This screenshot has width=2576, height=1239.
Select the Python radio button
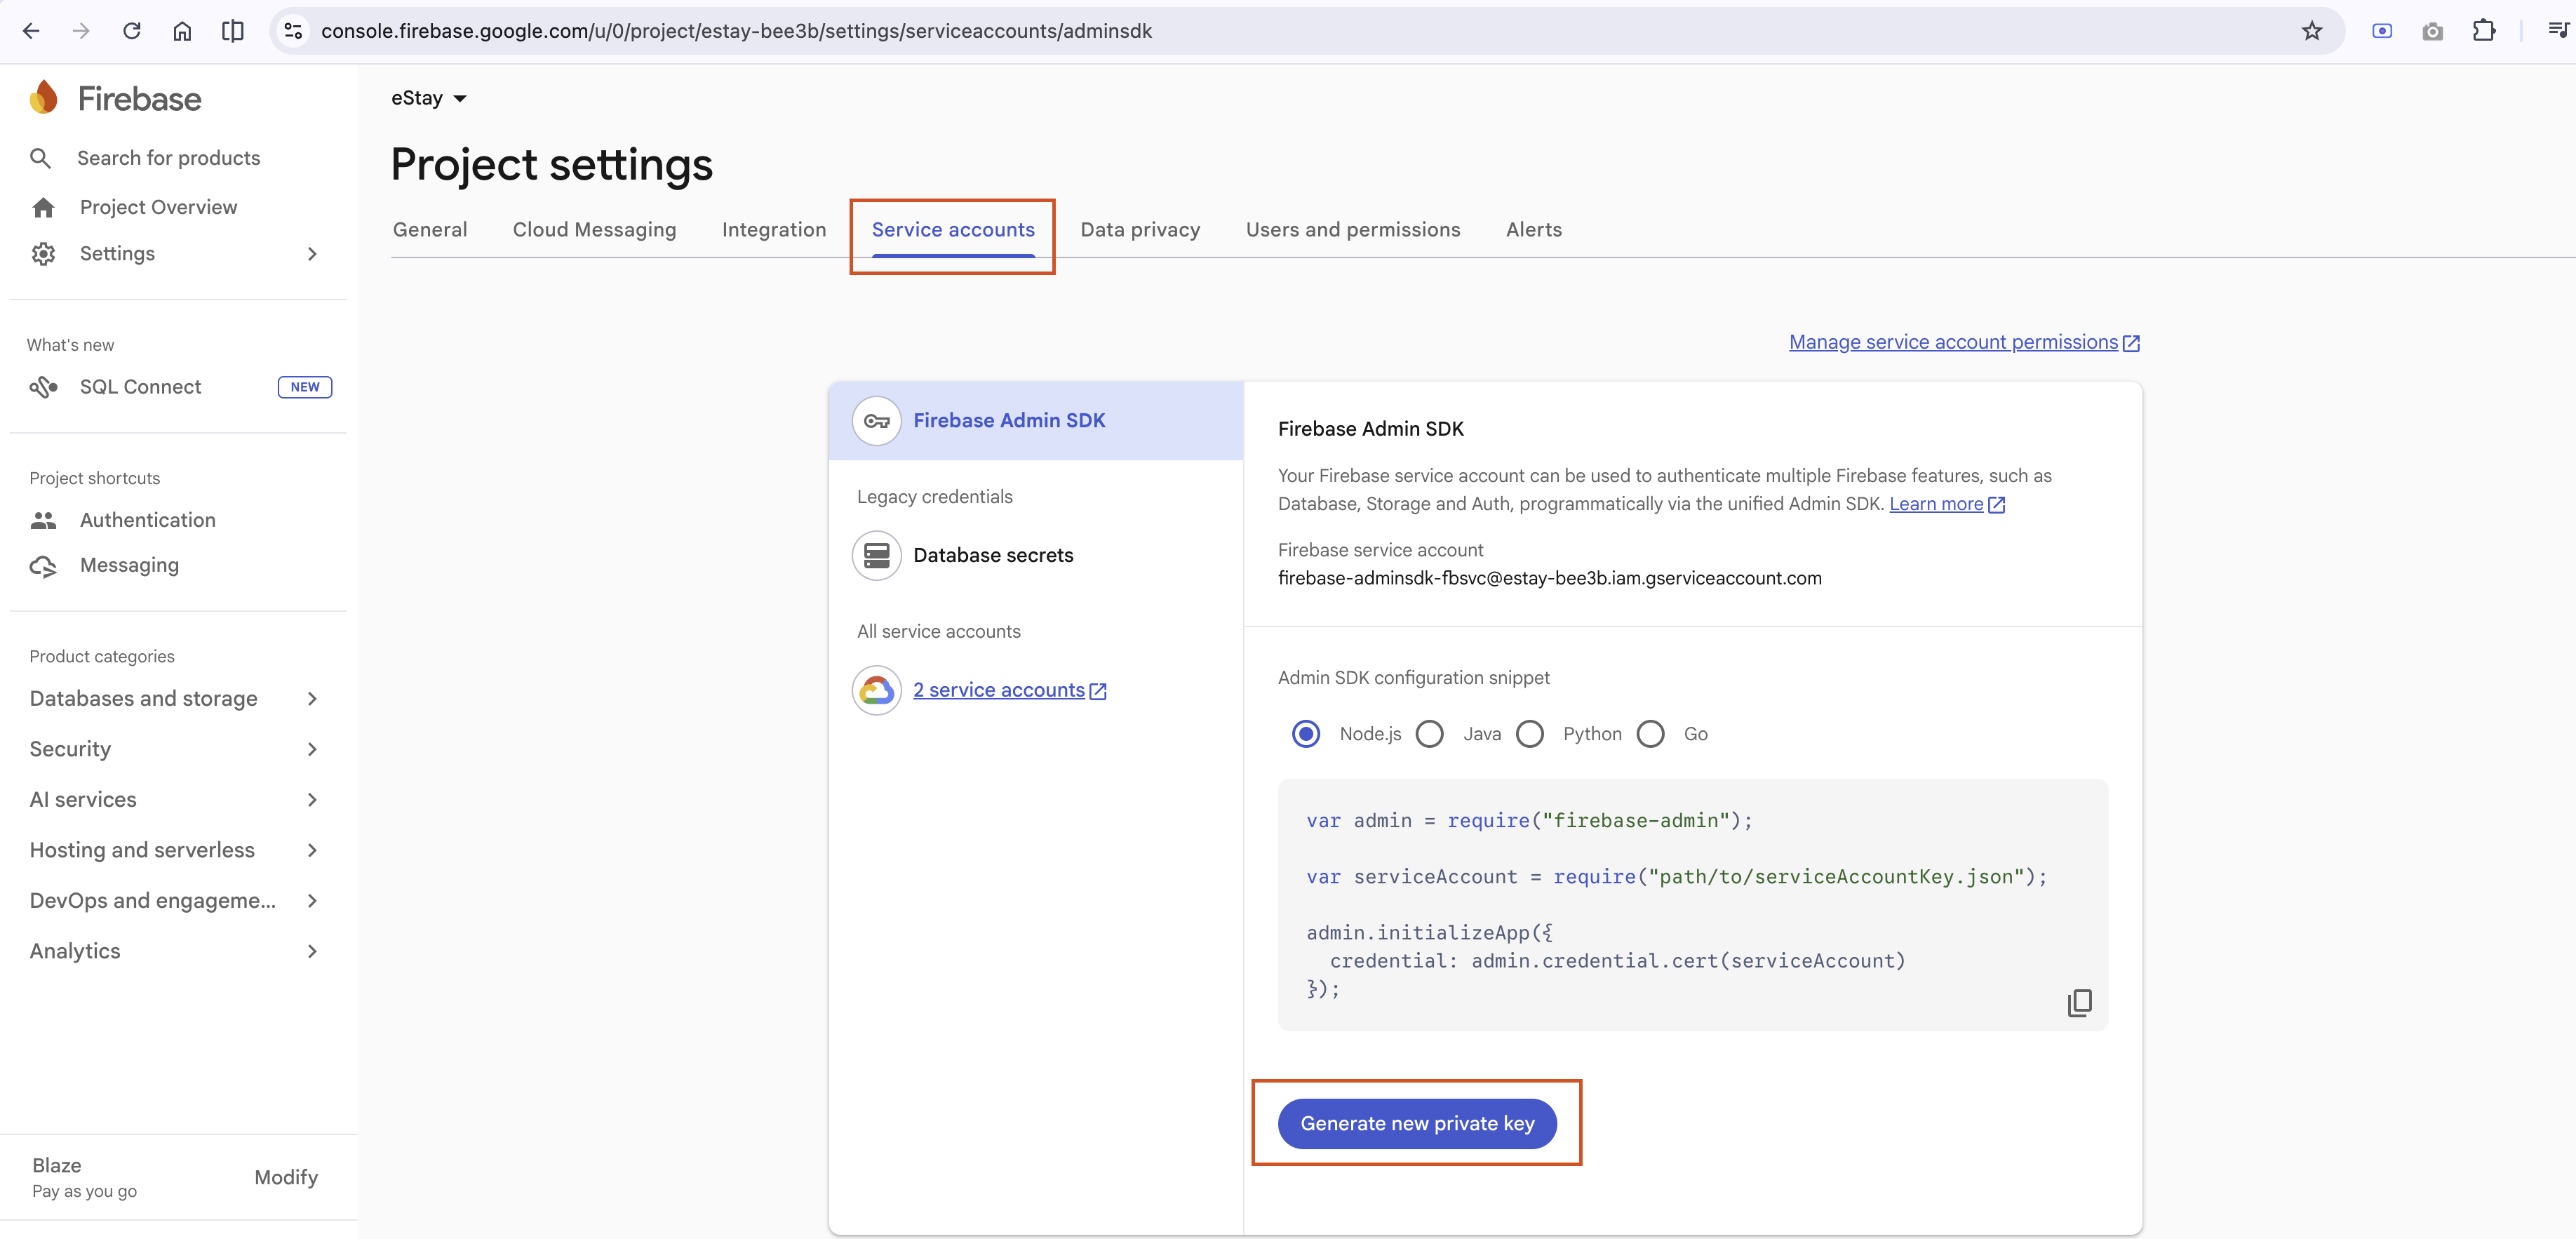point(1530,734)
